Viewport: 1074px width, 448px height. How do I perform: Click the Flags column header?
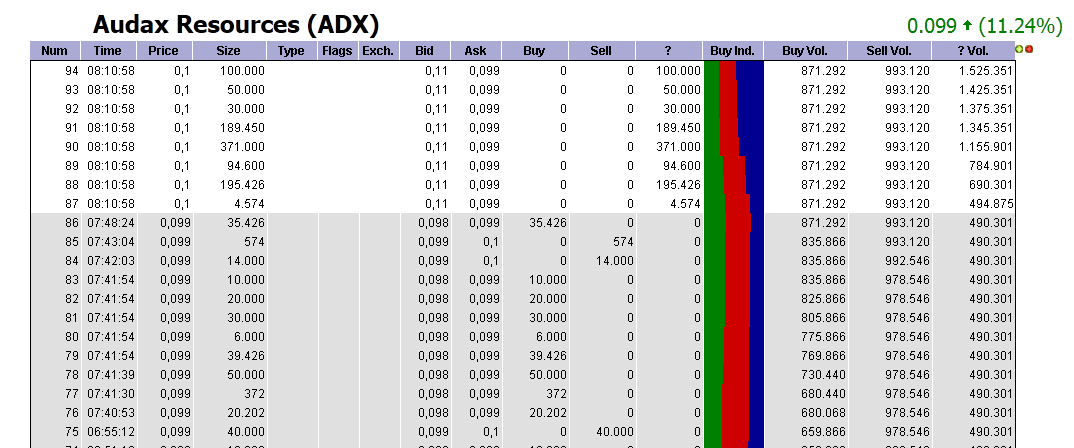[337, 51]
